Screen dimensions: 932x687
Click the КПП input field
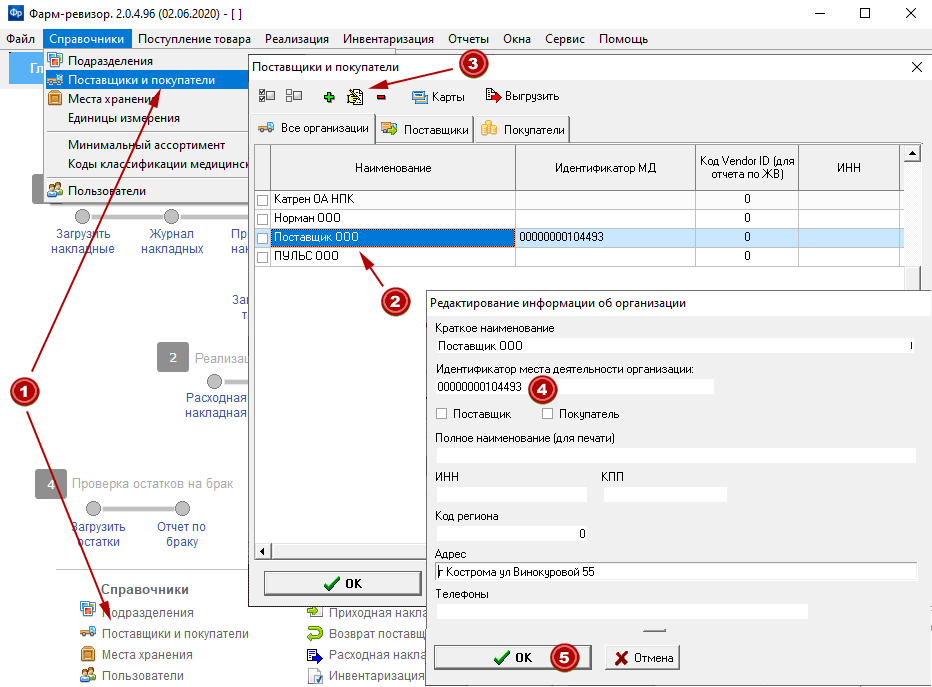point(665,494)
